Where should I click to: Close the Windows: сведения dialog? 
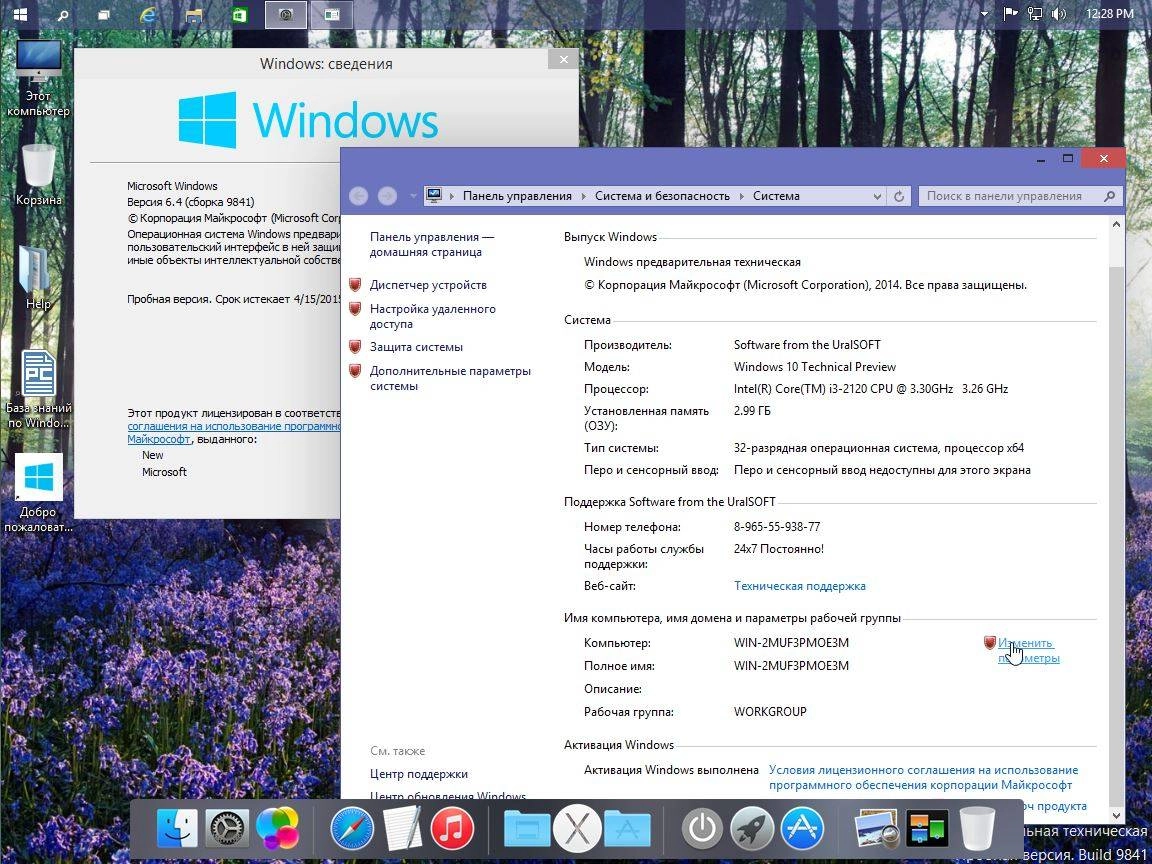click(564, 60)
